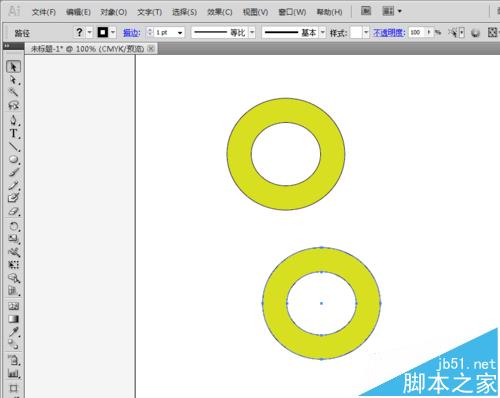Select the Type (T) tool
The image size is (500, 398).
(x=13, y=133)
